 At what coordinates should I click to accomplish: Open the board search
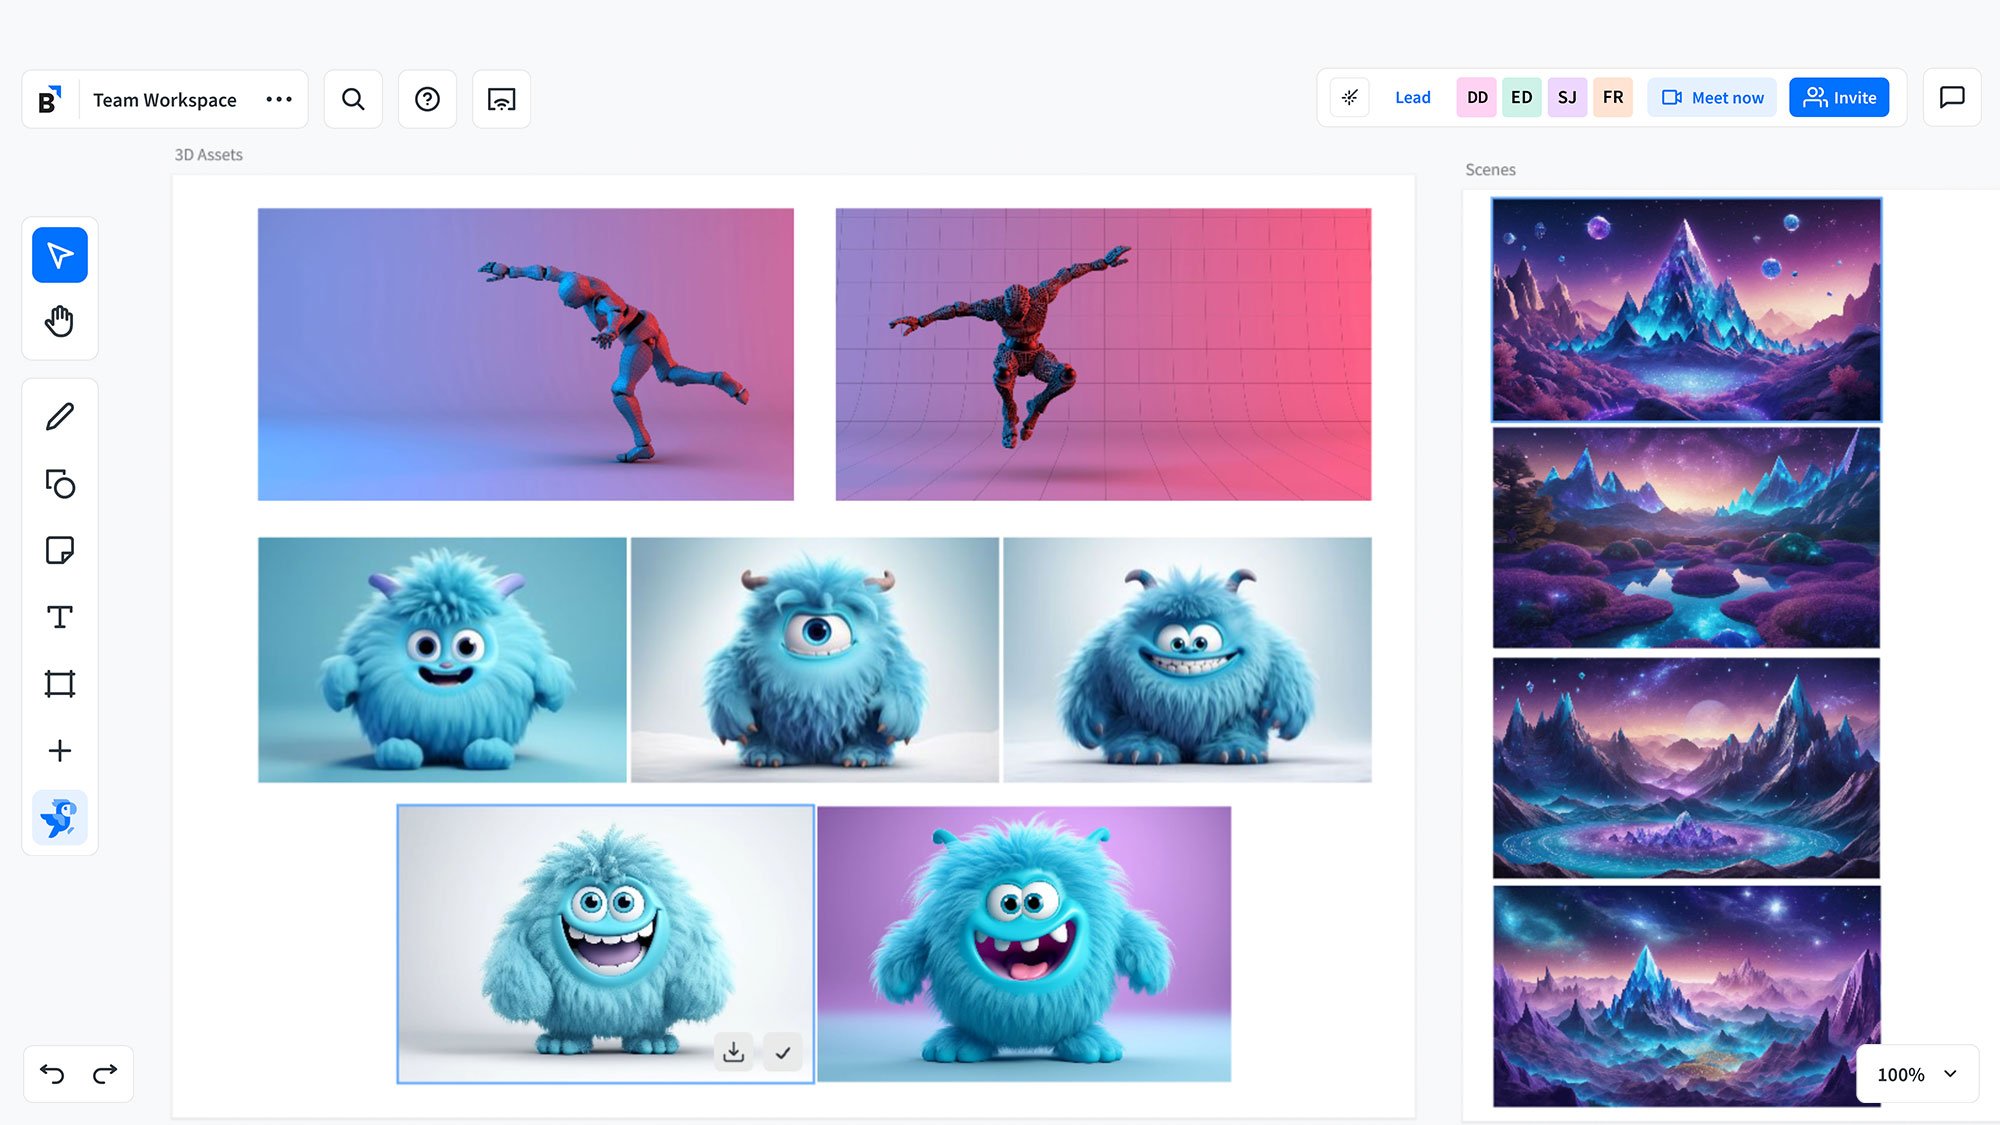click(353, 99)
